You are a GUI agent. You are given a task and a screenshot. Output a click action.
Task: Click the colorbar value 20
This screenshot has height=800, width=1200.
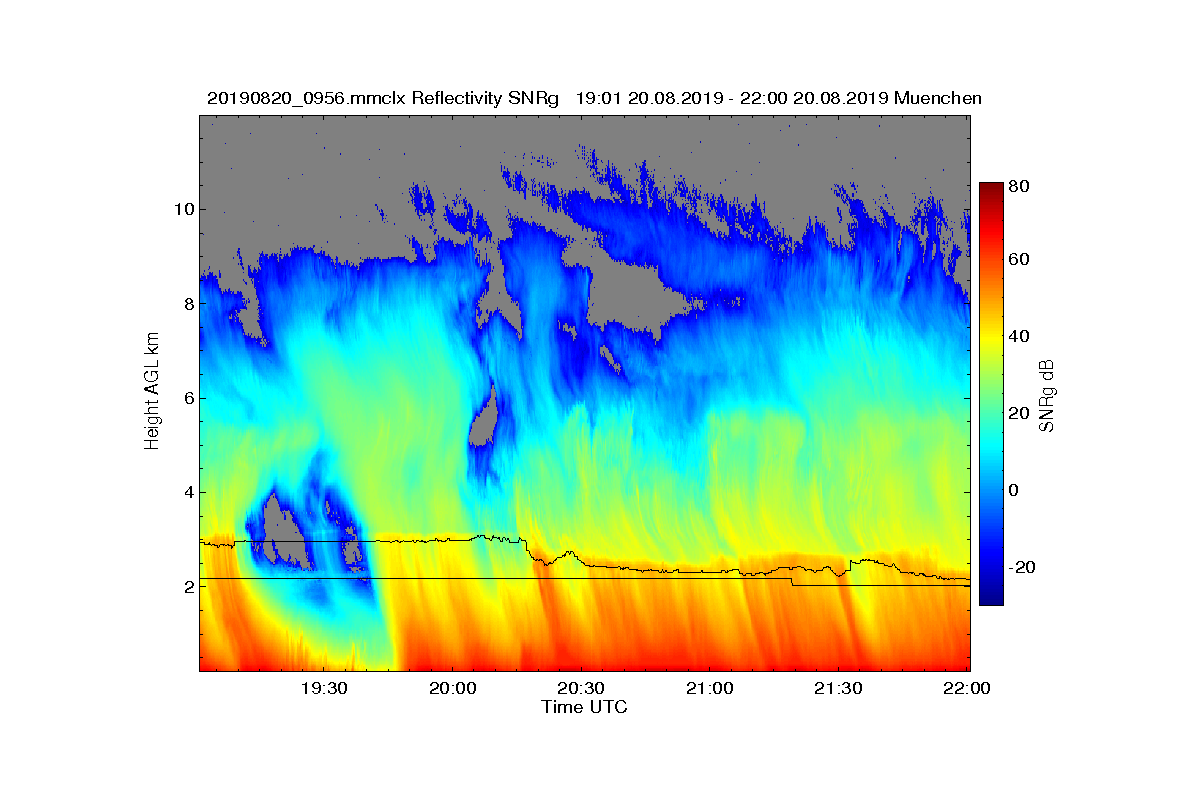pyautogui.click(x=1020, y=413)
